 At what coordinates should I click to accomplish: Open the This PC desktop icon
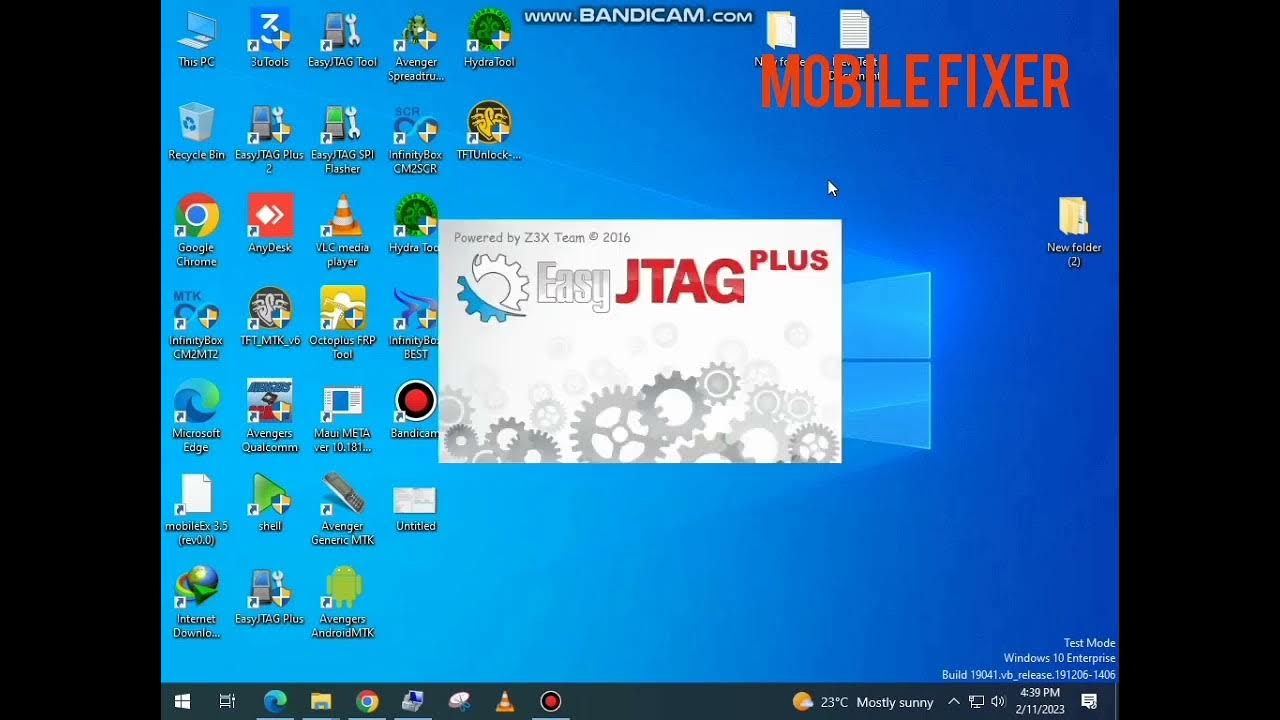click(196, 39)
